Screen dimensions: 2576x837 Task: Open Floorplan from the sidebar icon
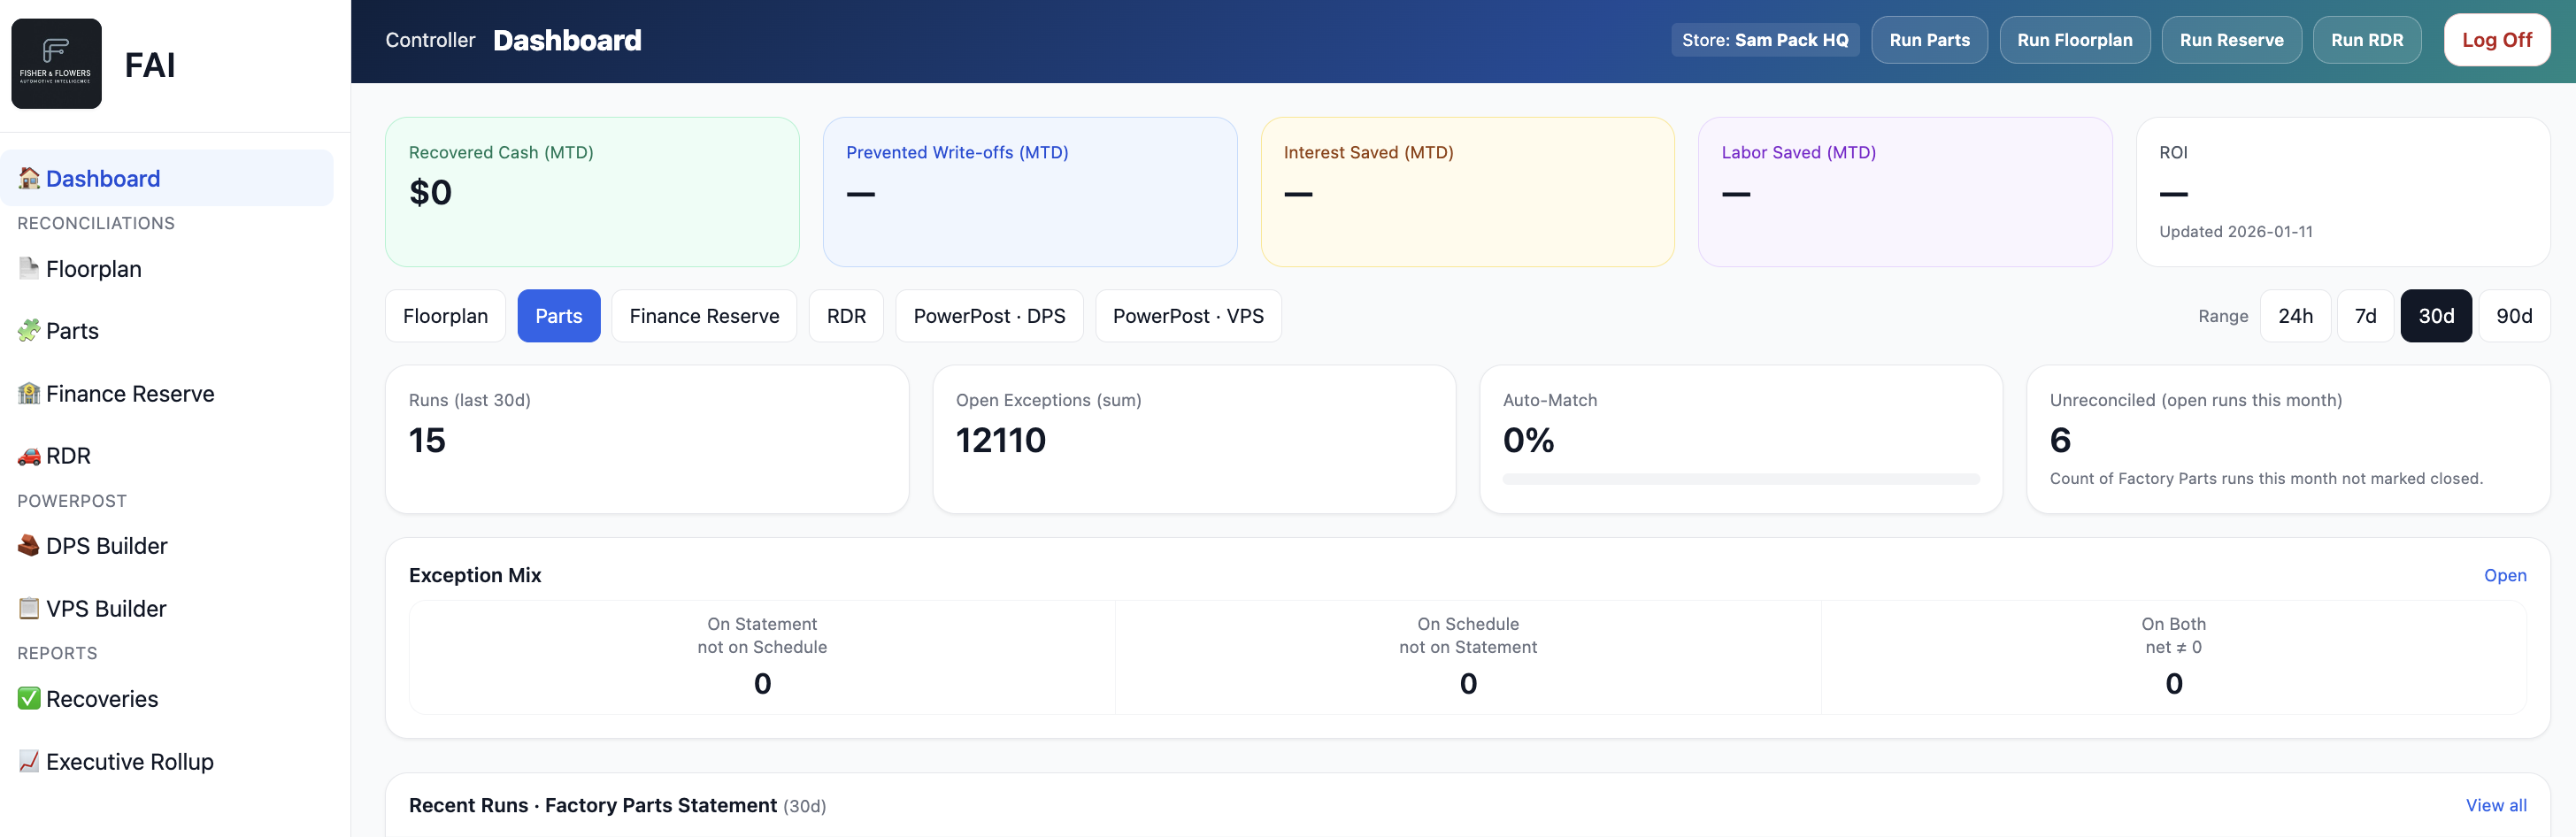tap(27, 268)
